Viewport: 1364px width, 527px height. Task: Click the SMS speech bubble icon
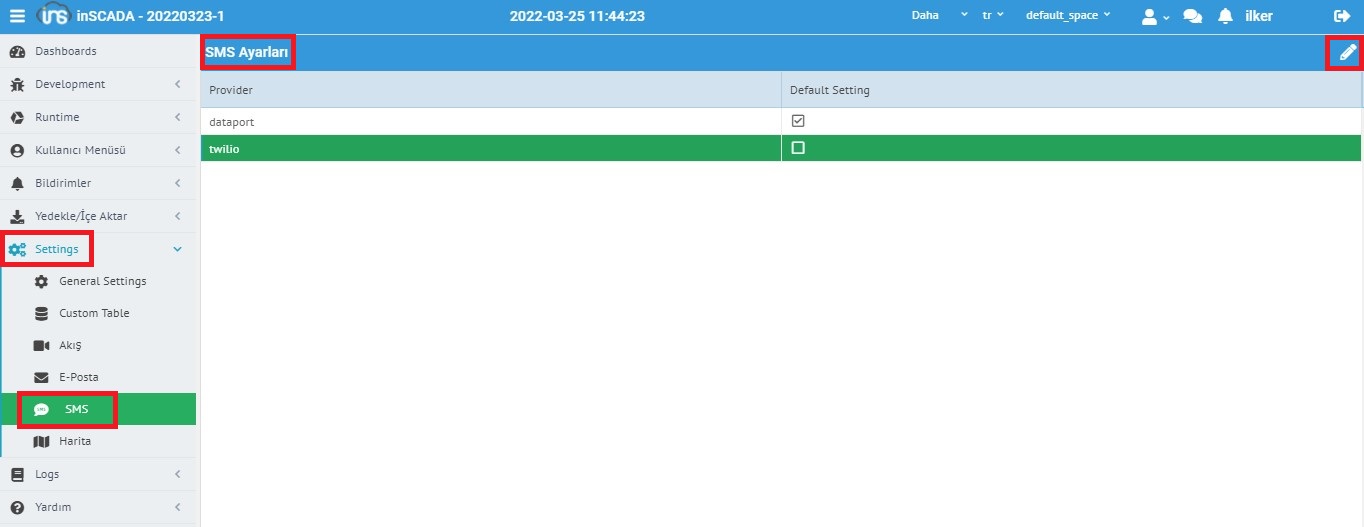point(41,409)
